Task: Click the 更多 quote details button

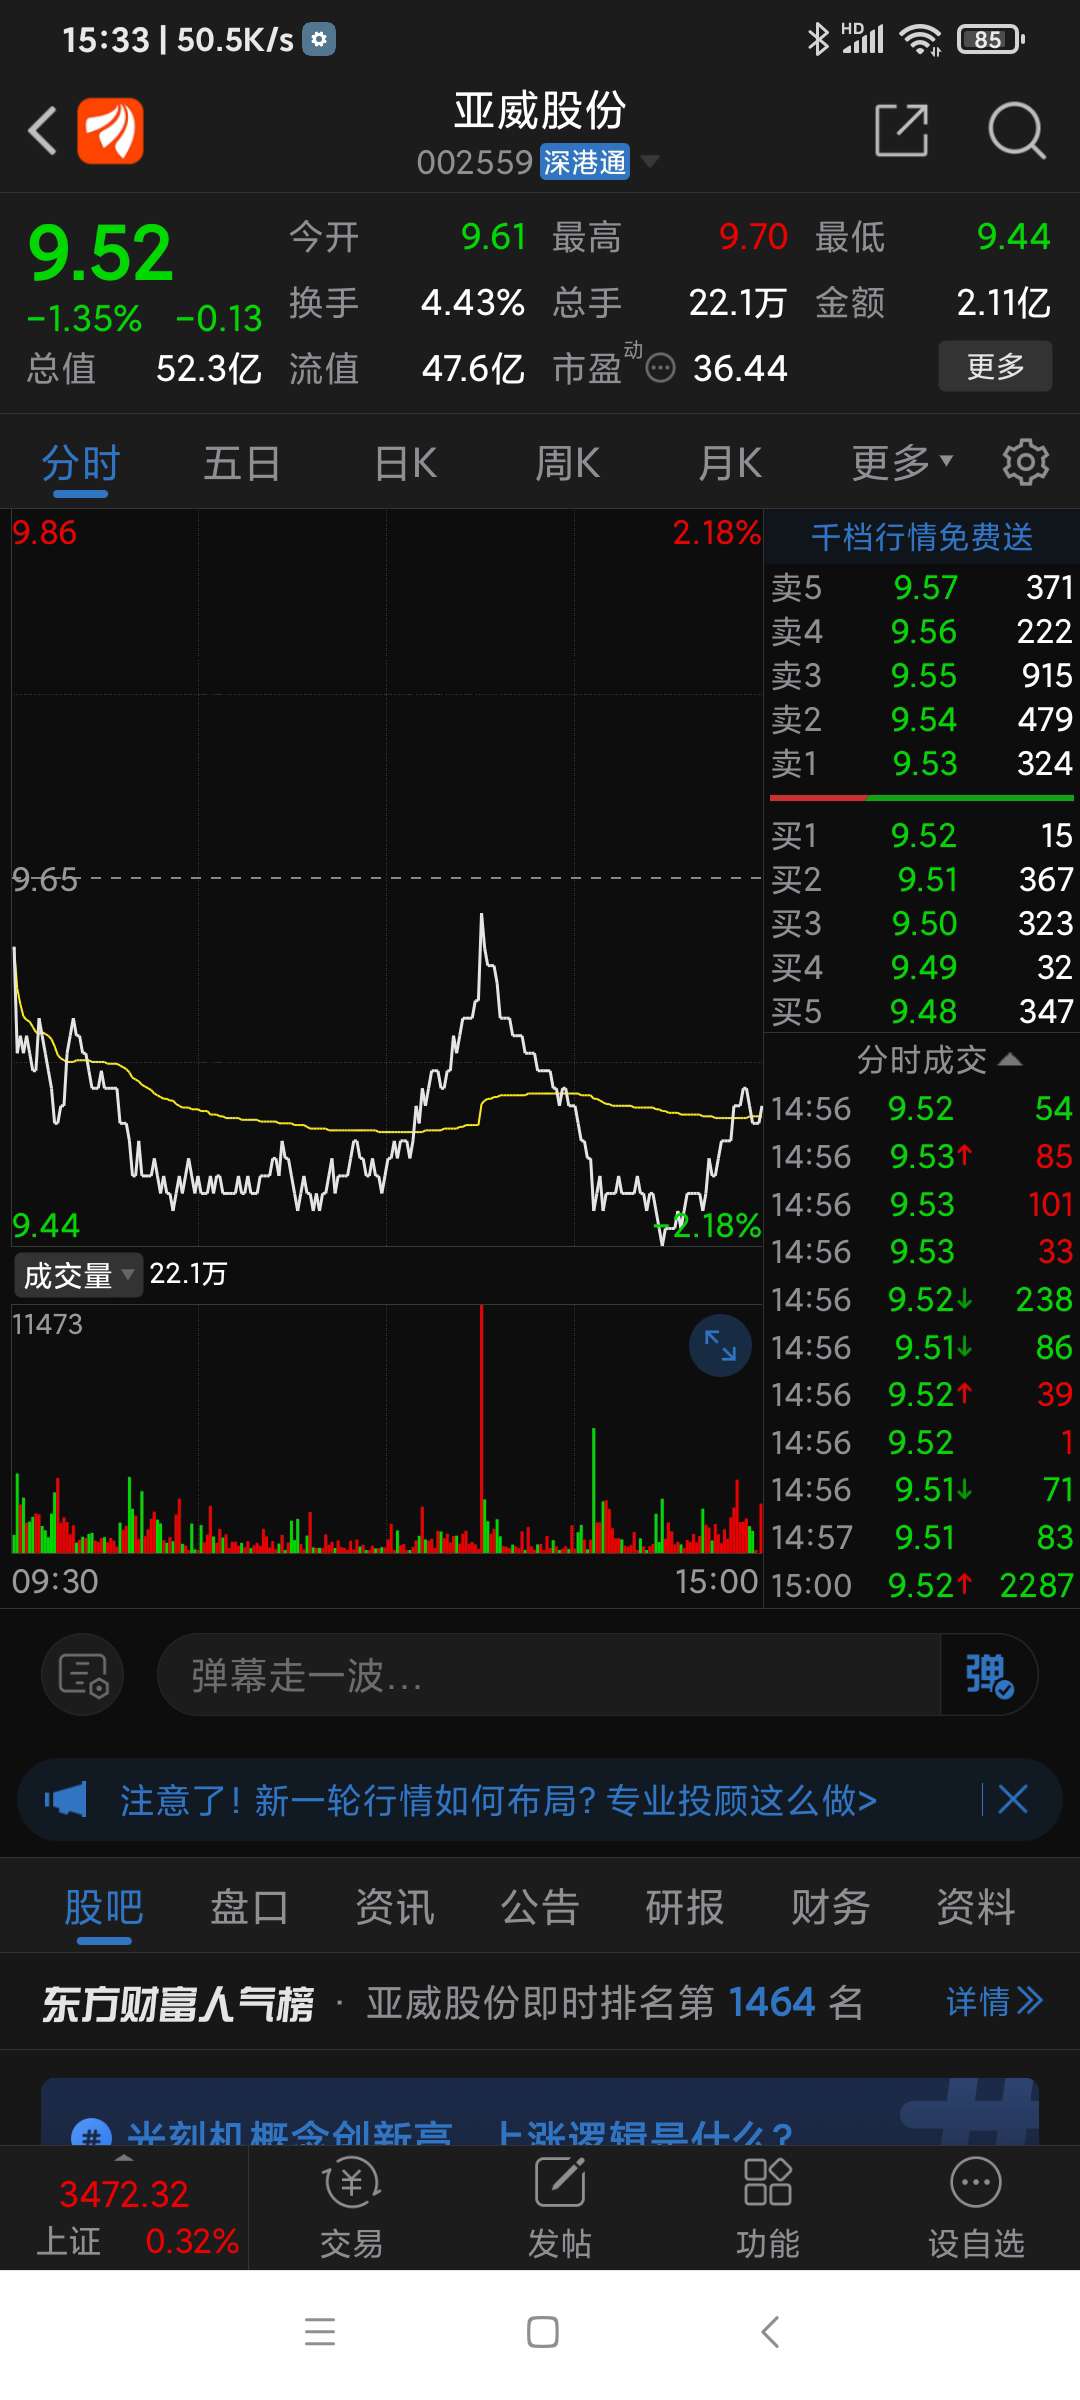Action: pos(995,366)
